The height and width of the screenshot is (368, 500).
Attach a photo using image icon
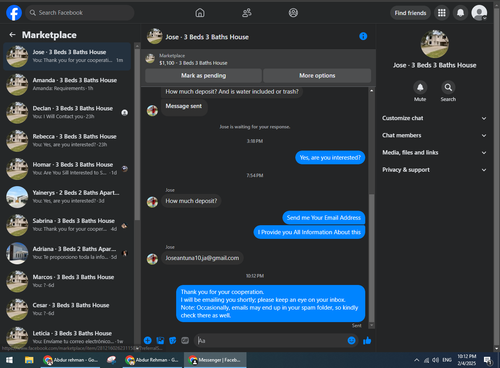[160, 340]
